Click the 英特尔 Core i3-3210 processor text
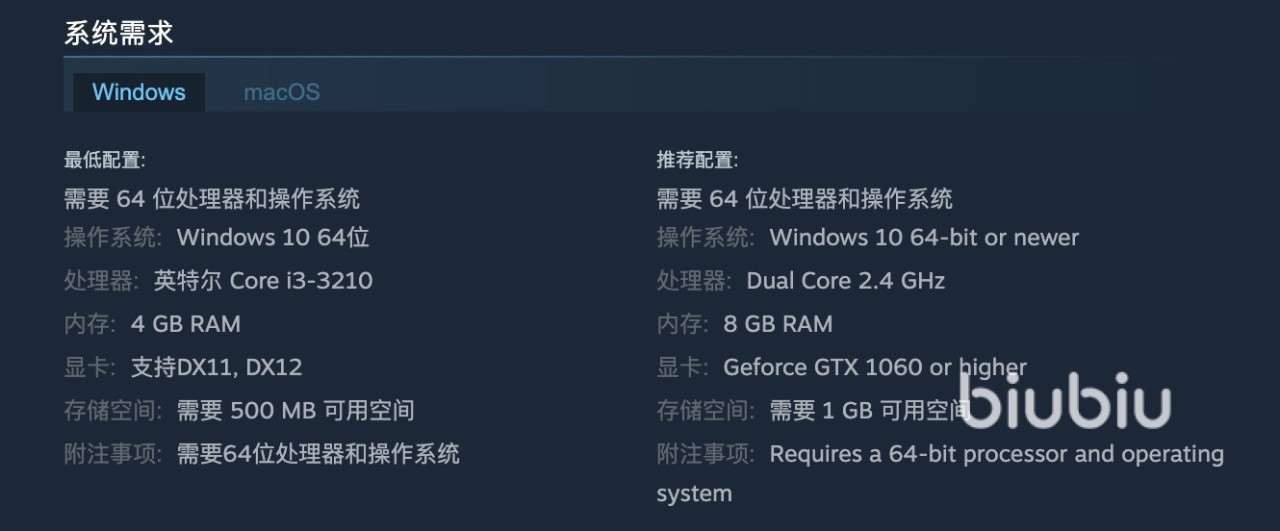The width and height of the screenshot is (1280, 531). point(263,281)
